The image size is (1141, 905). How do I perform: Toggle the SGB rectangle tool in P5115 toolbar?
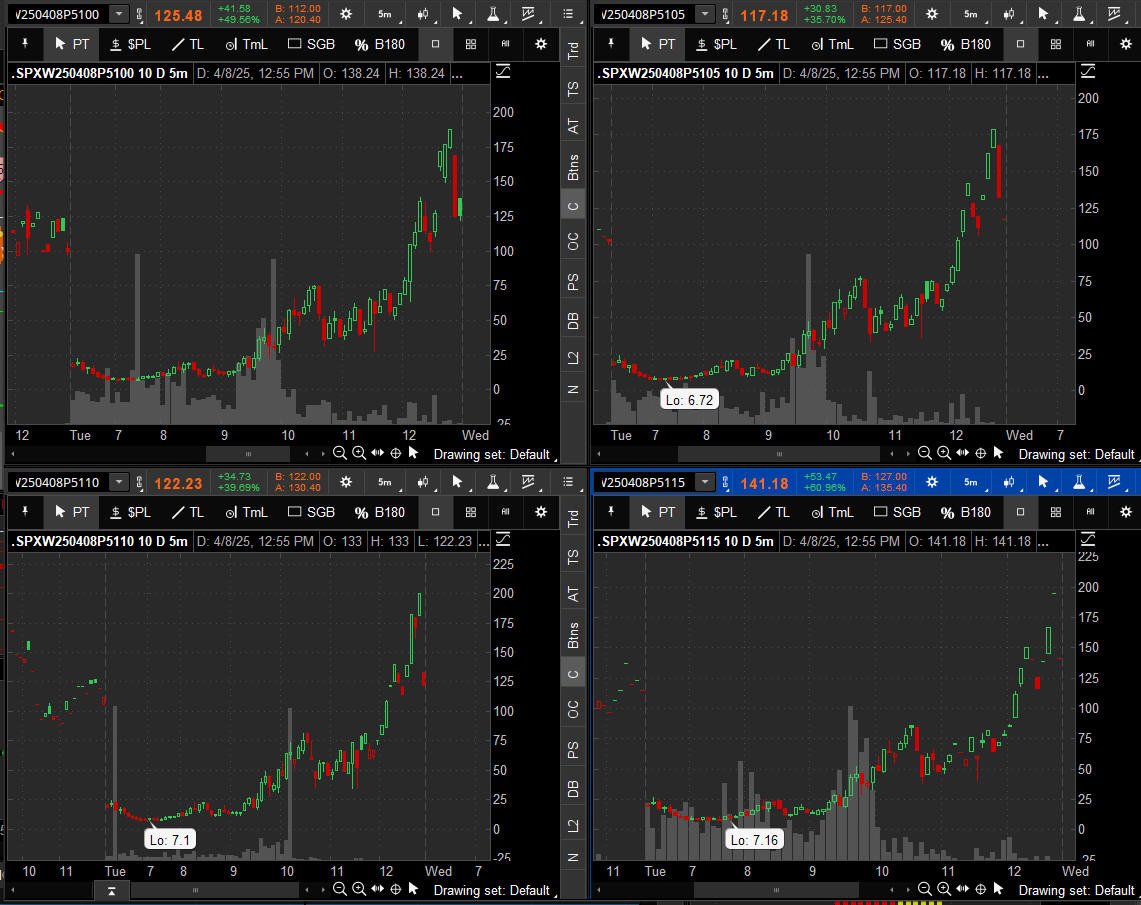[897, 512]
